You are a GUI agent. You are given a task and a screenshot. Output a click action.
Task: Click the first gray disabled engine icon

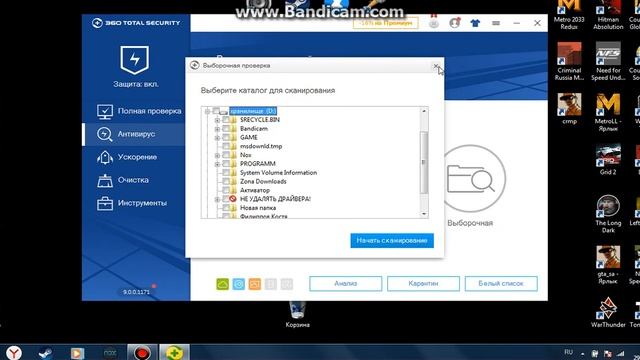click(271, 284)
